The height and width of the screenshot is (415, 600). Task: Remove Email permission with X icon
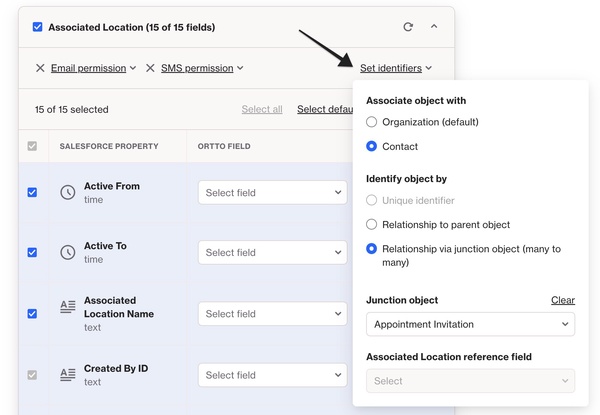coord(40,68)
